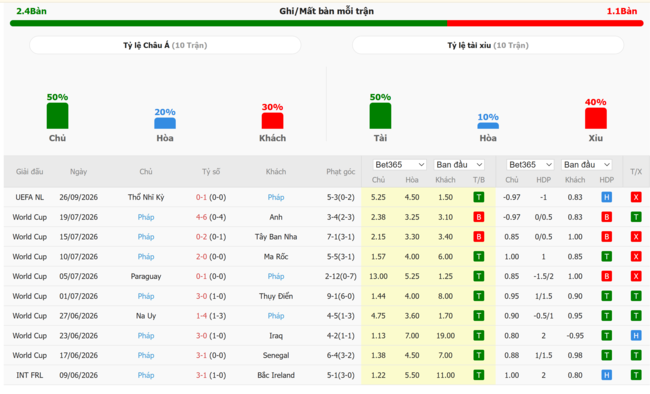Click the red 40% Xỉu bar
Viewport: 650px width, 394px height.
(596, 118)
